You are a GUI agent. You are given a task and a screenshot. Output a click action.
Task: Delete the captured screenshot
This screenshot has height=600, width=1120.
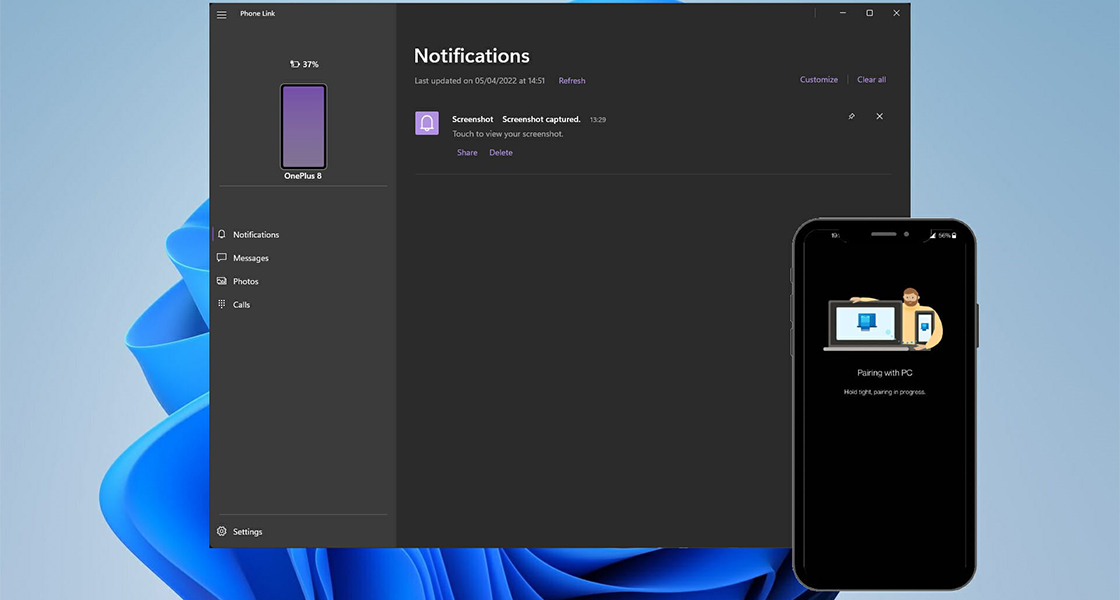click(x=501, y=152)
